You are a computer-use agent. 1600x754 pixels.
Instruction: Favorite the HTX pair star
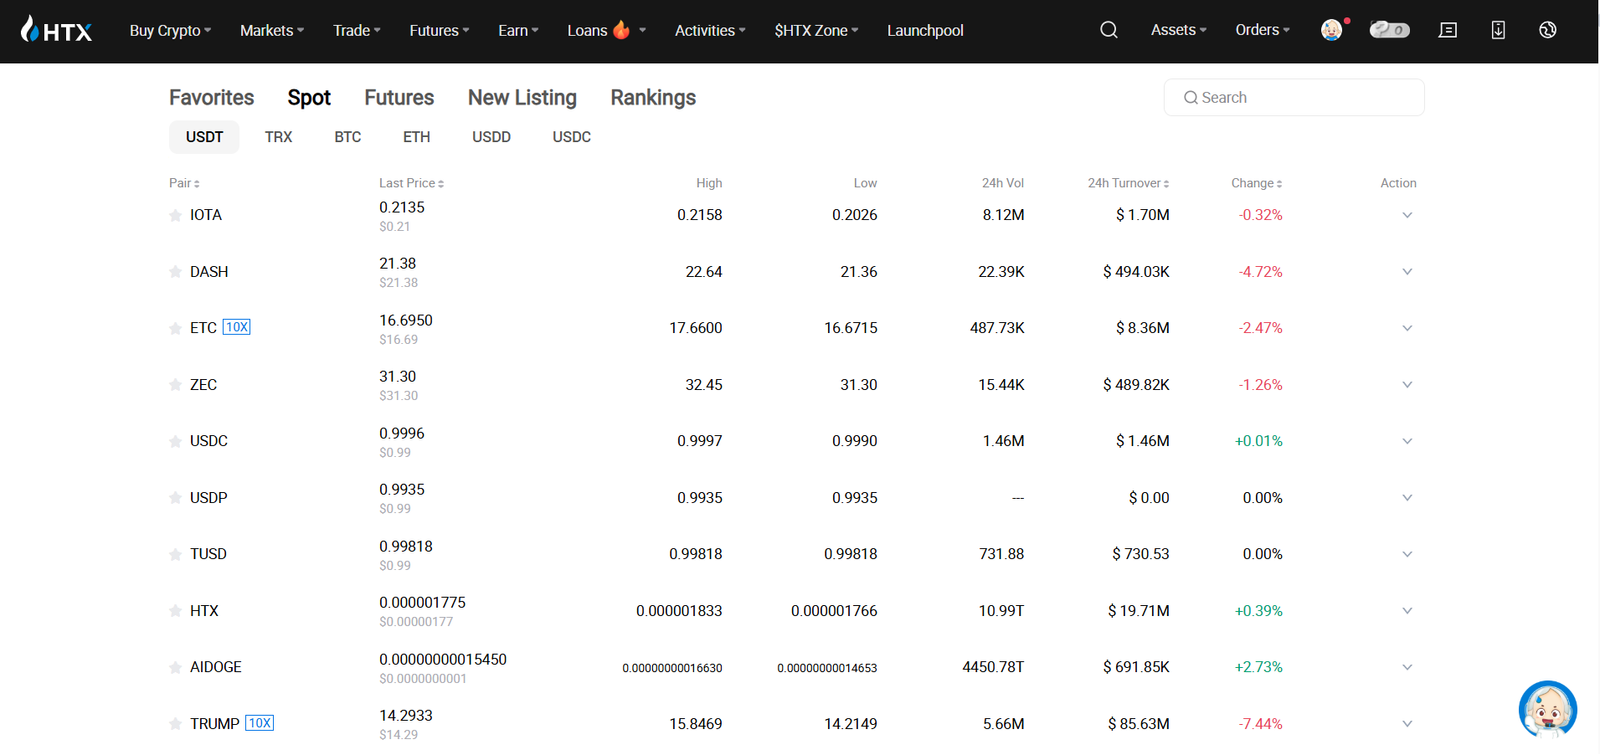point(176,611)
